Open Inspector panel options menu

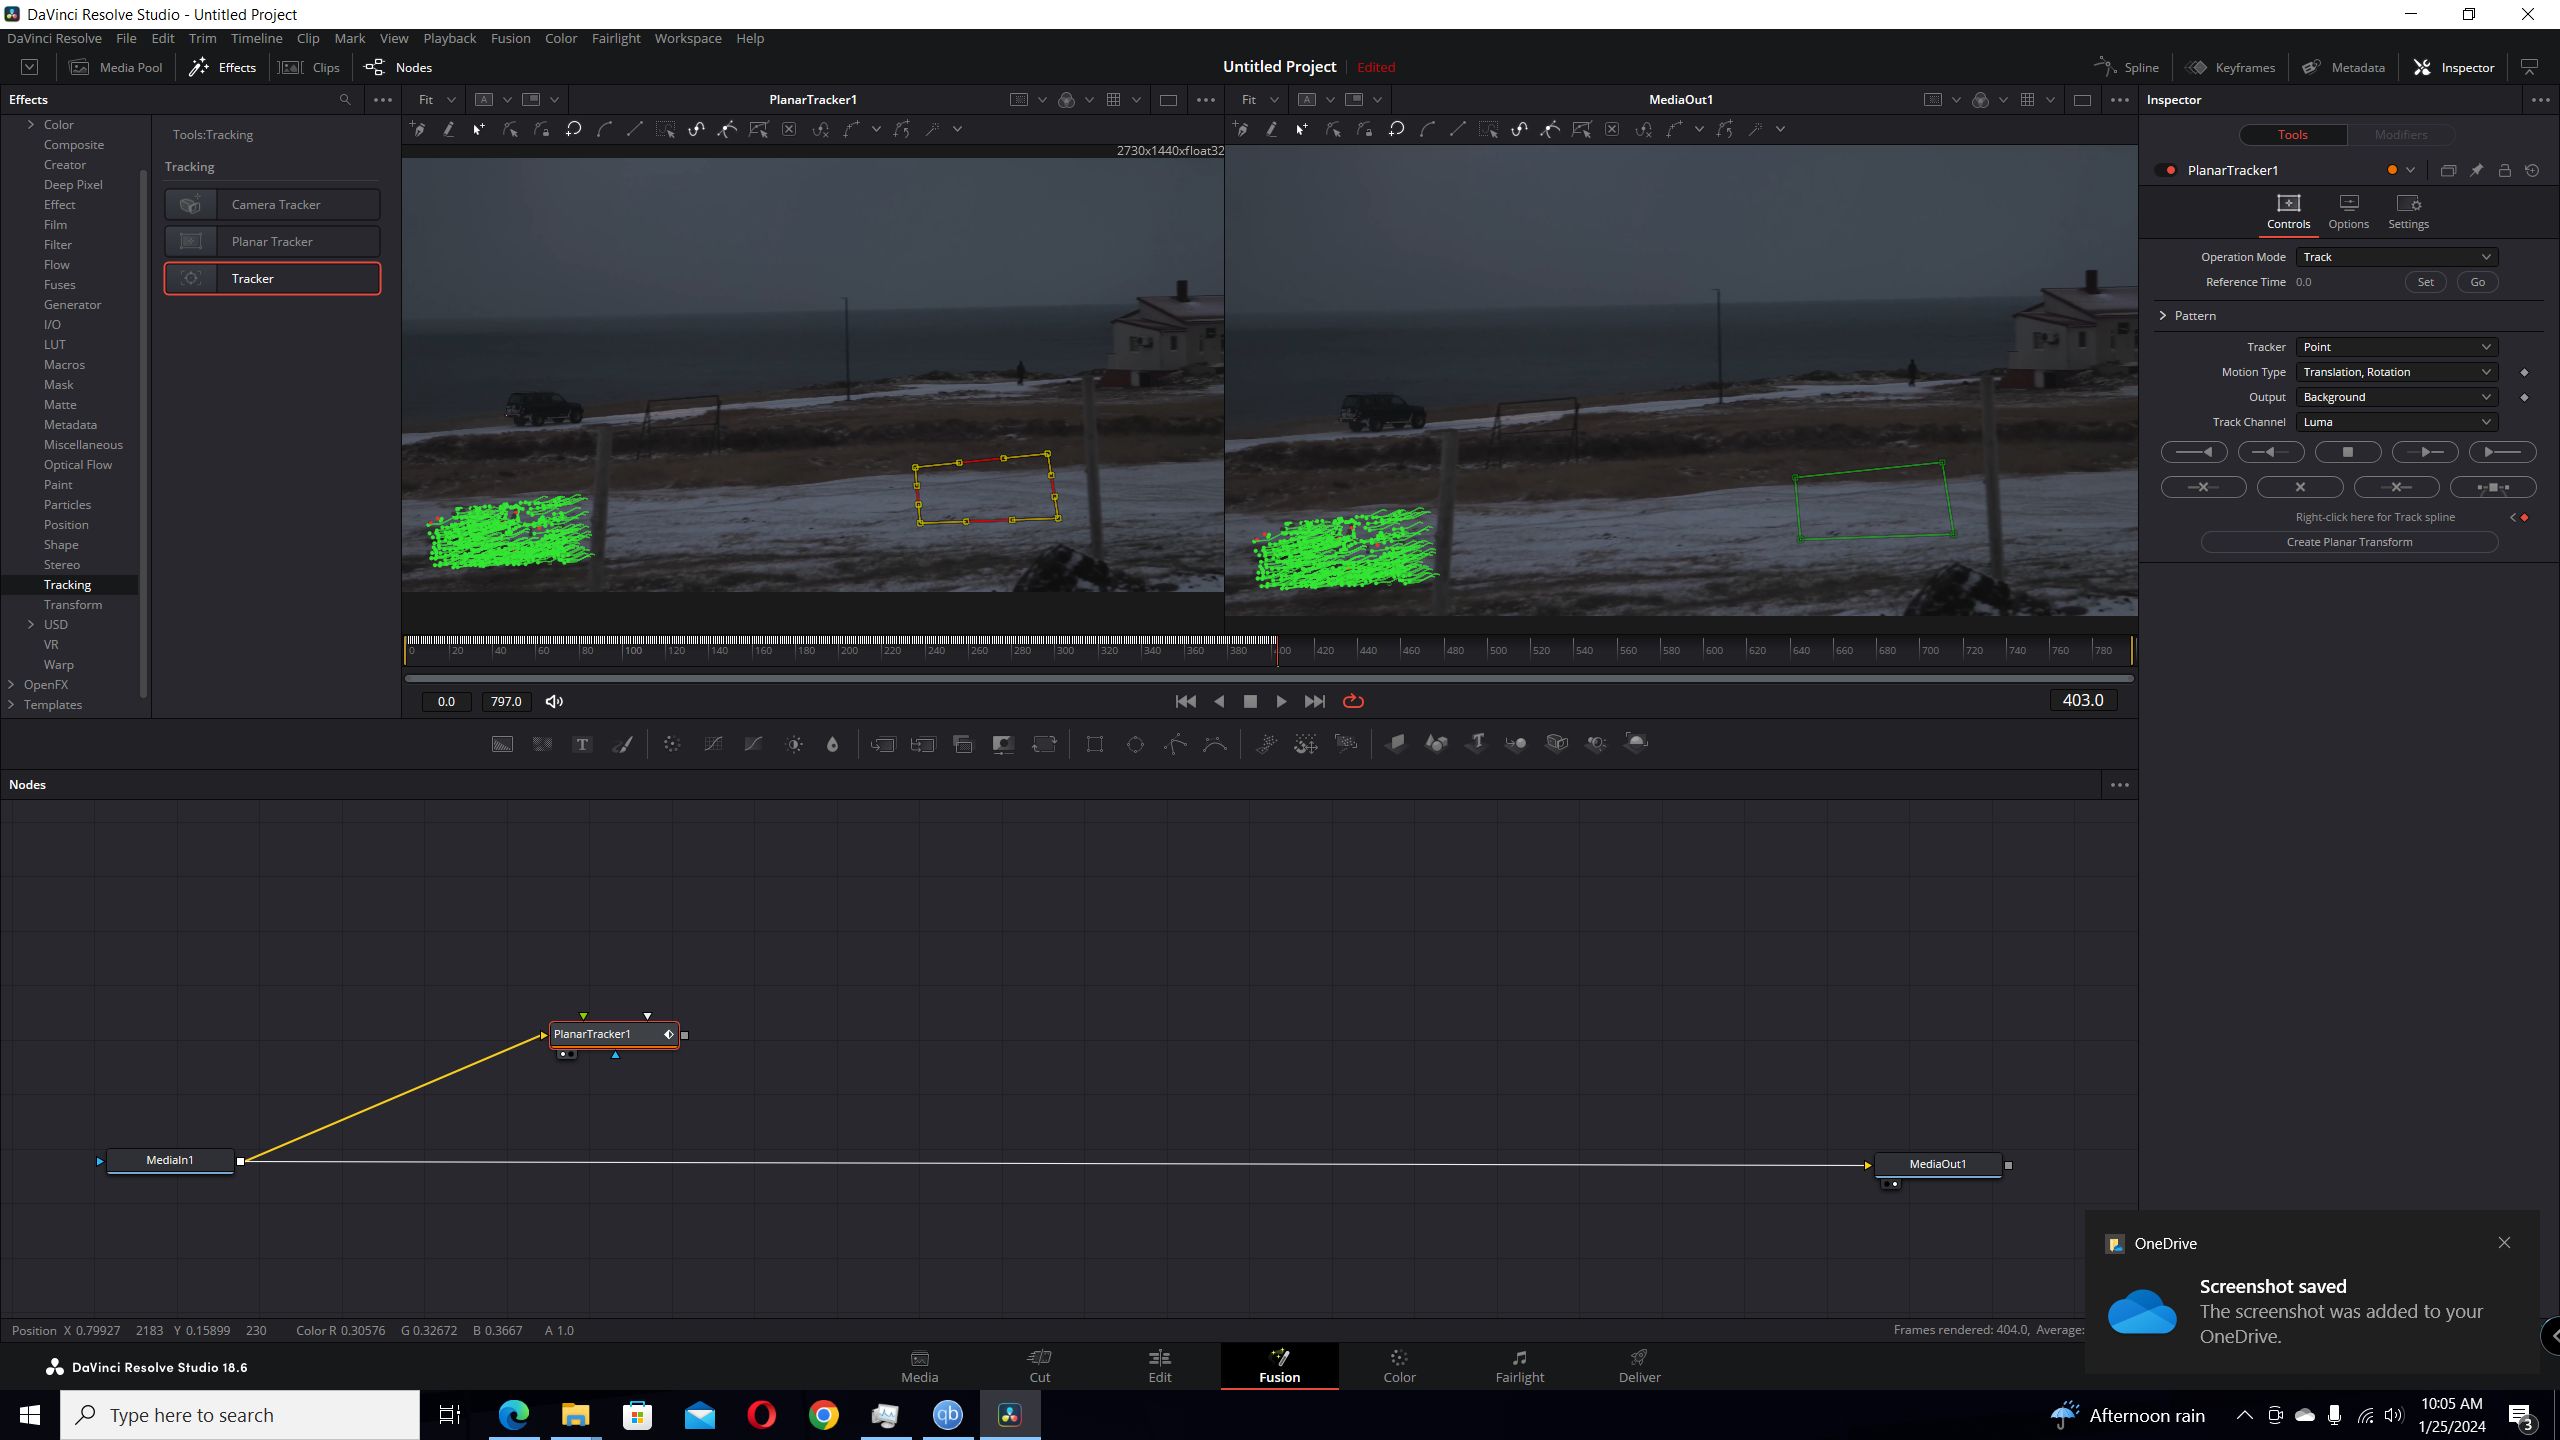coord(2540,100)
